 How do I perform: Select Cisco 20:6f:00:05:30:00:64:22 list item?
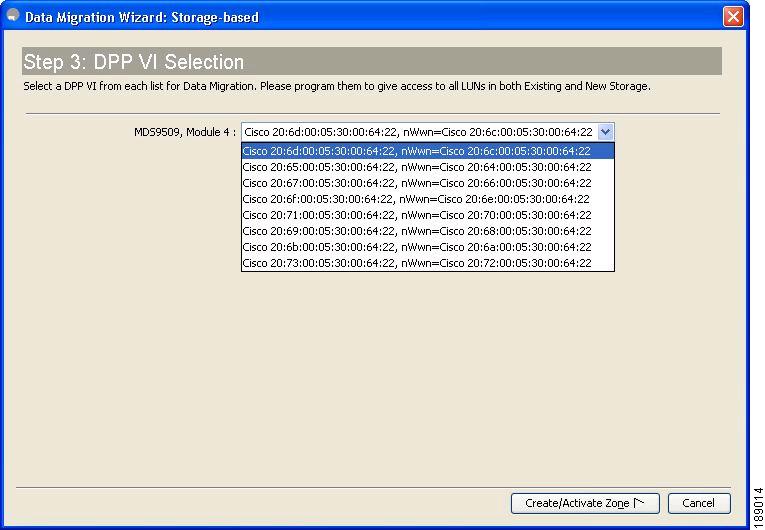tap(428, 199)
